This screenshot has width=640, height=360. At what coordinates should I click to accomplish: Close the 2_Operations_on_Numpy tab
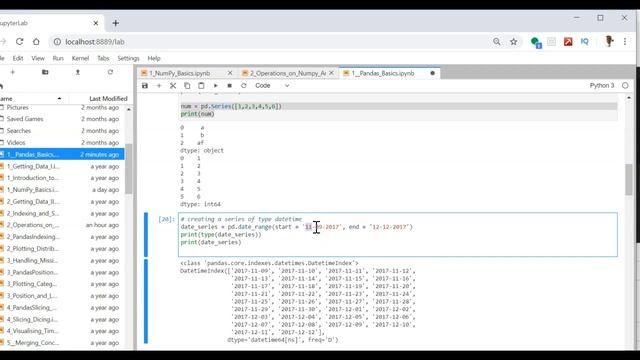(331, 73)
